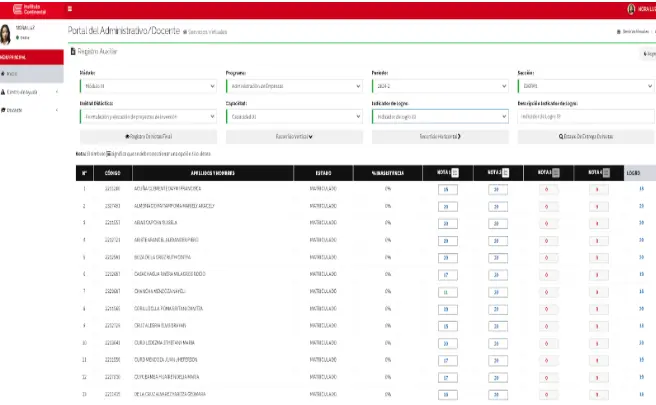This screenshot has height=405, width=656.
Task: Click the hamburger menu icon in top bar
Action: pos(70,8)
